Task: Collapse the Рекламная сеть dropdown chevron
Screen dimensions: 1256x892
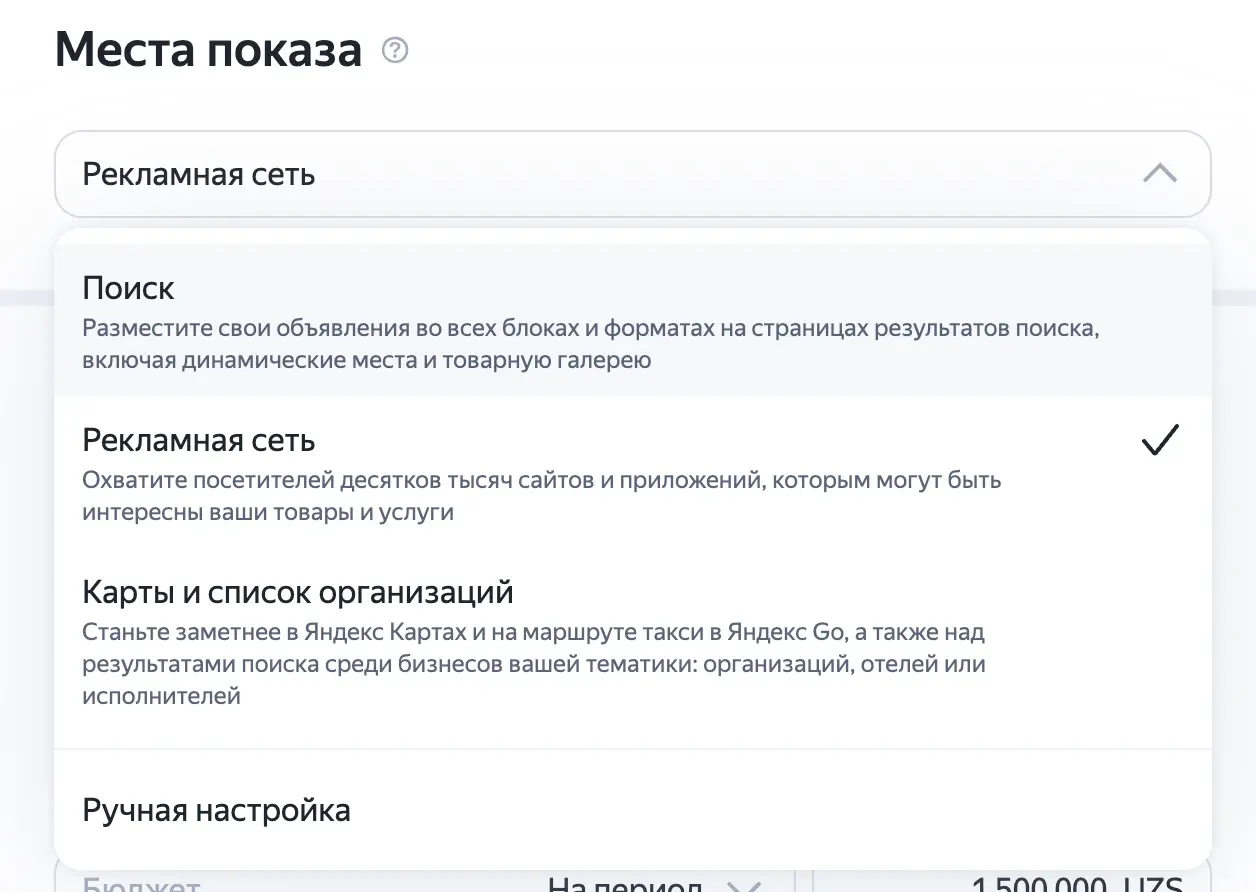Action: (1159, 174)
